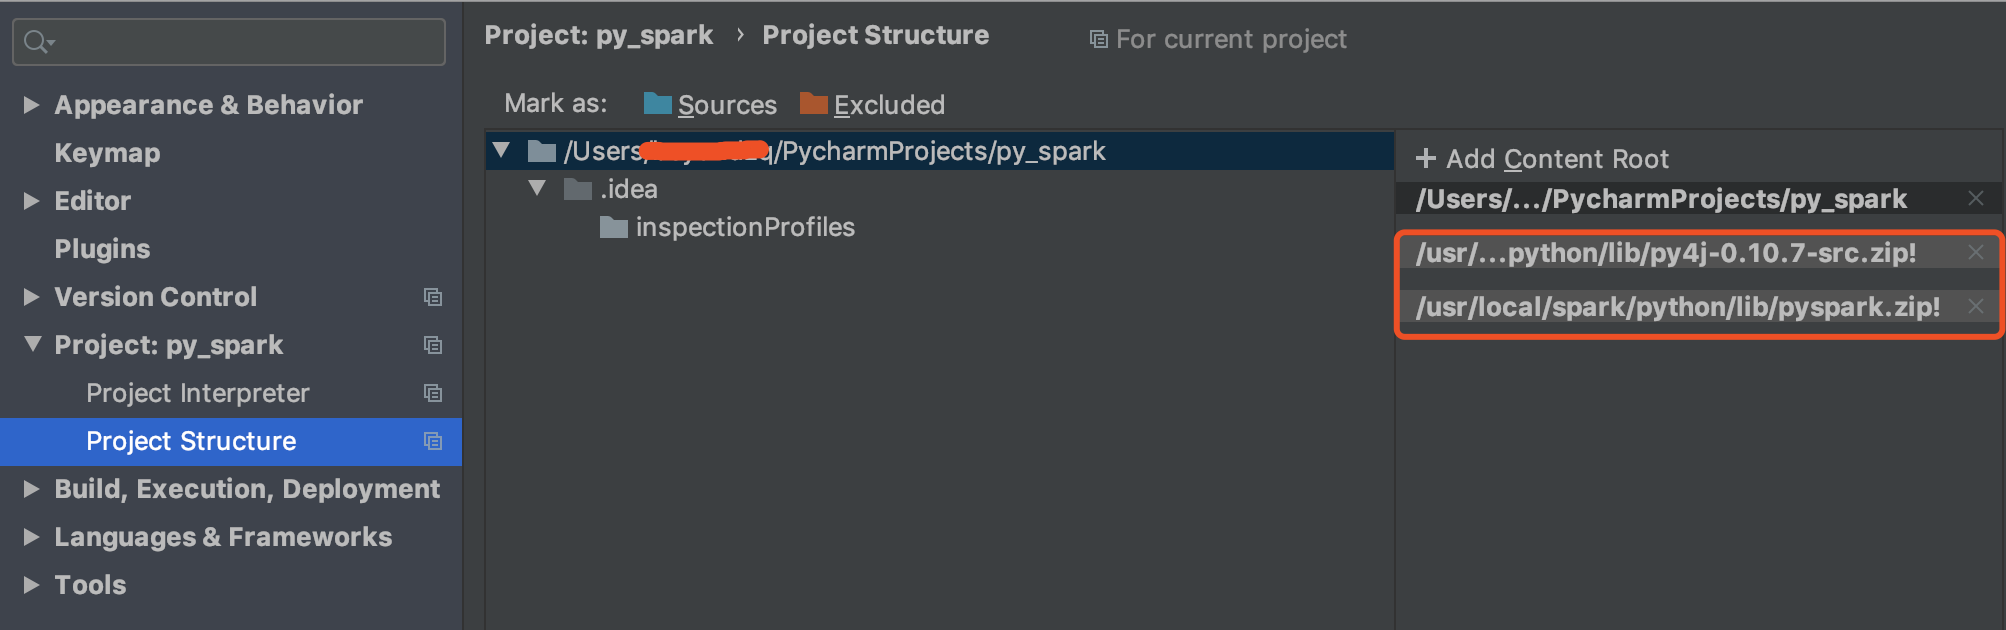Remove the pyspark.zip content root
2006x630 pixels.
click(1975, 307)
